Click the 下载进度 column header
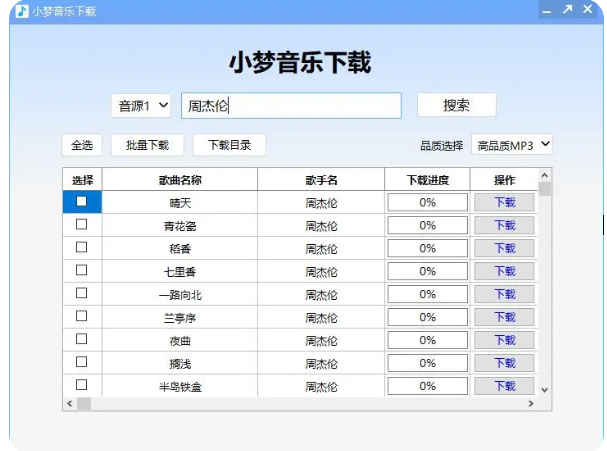Viewport: 607px width, 451px height. [x=427, y=180]
